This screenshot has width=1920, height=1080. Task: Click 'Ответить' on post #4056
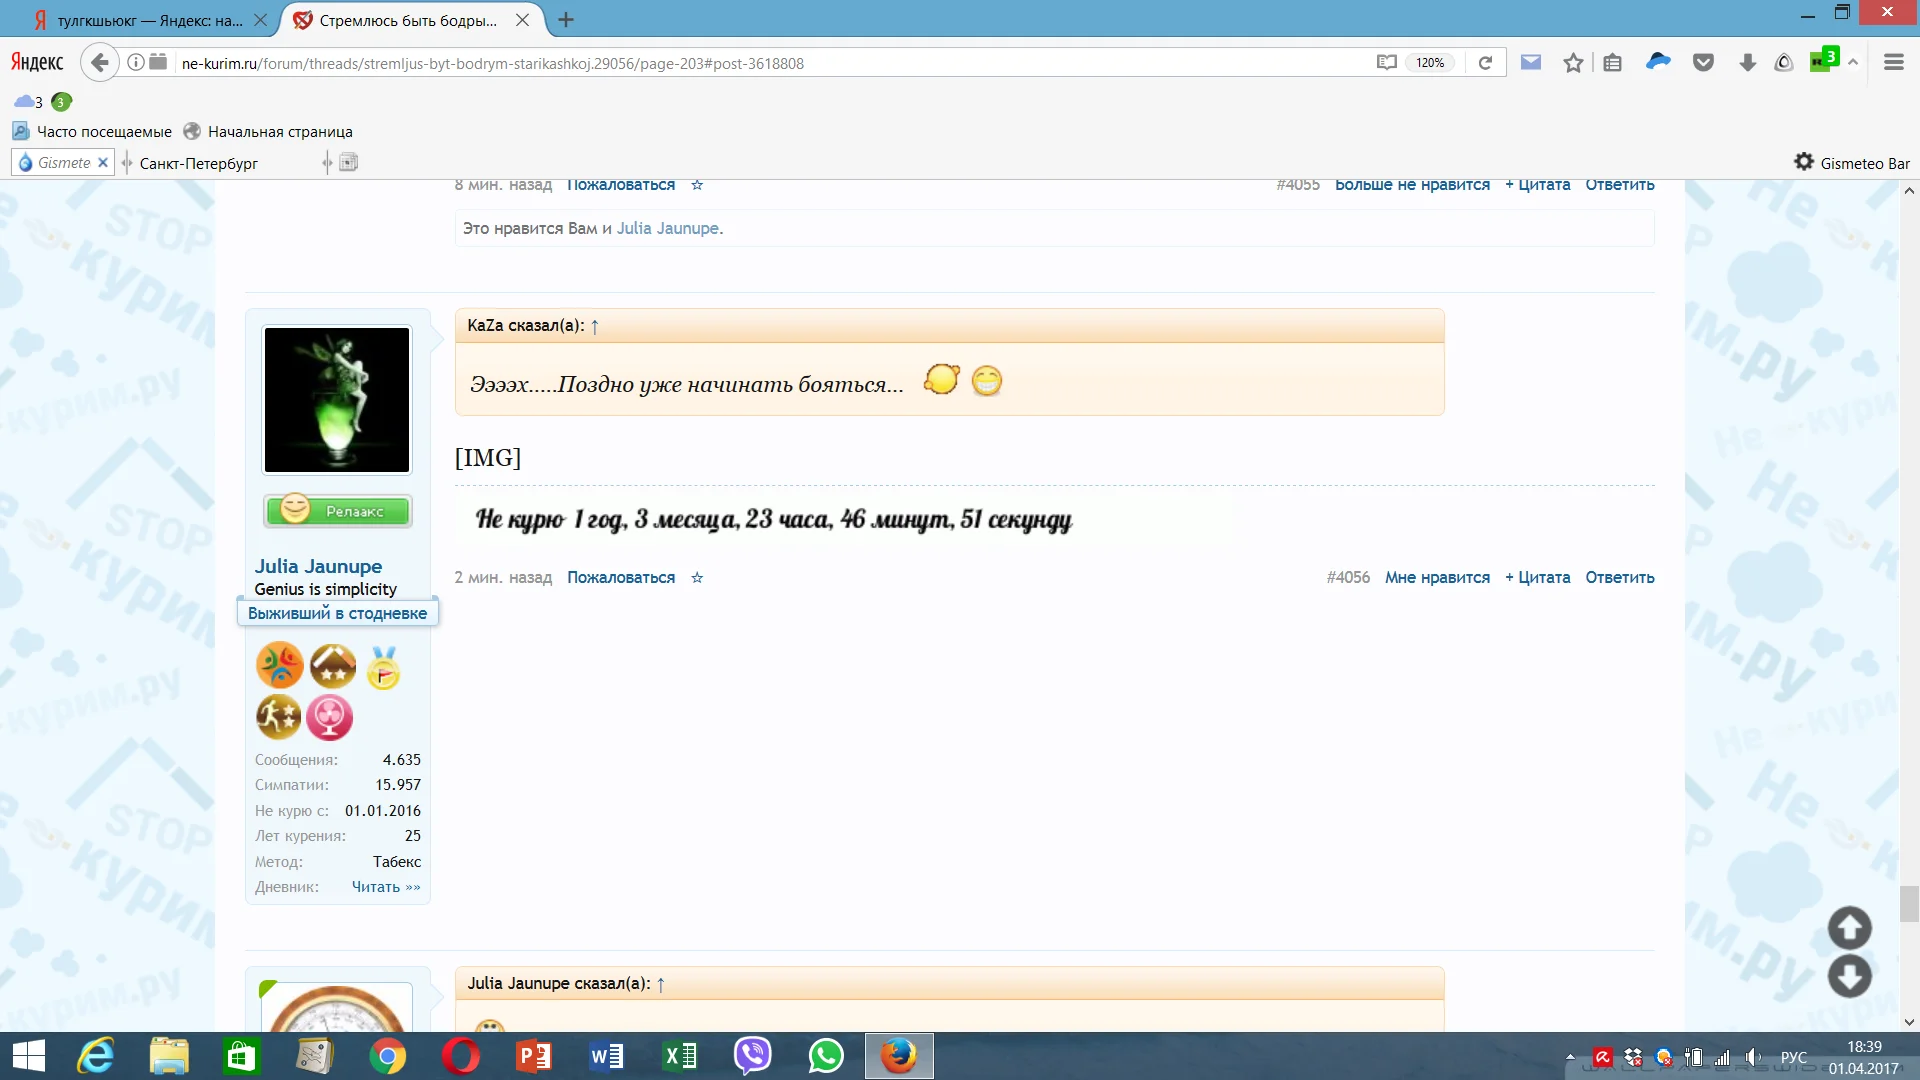tap(1619, 578)
